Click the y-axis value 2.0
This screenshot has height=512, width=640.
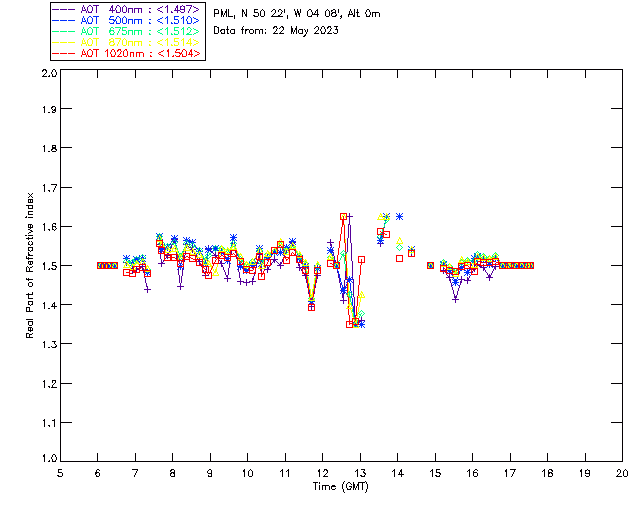(x=49, y=73)
